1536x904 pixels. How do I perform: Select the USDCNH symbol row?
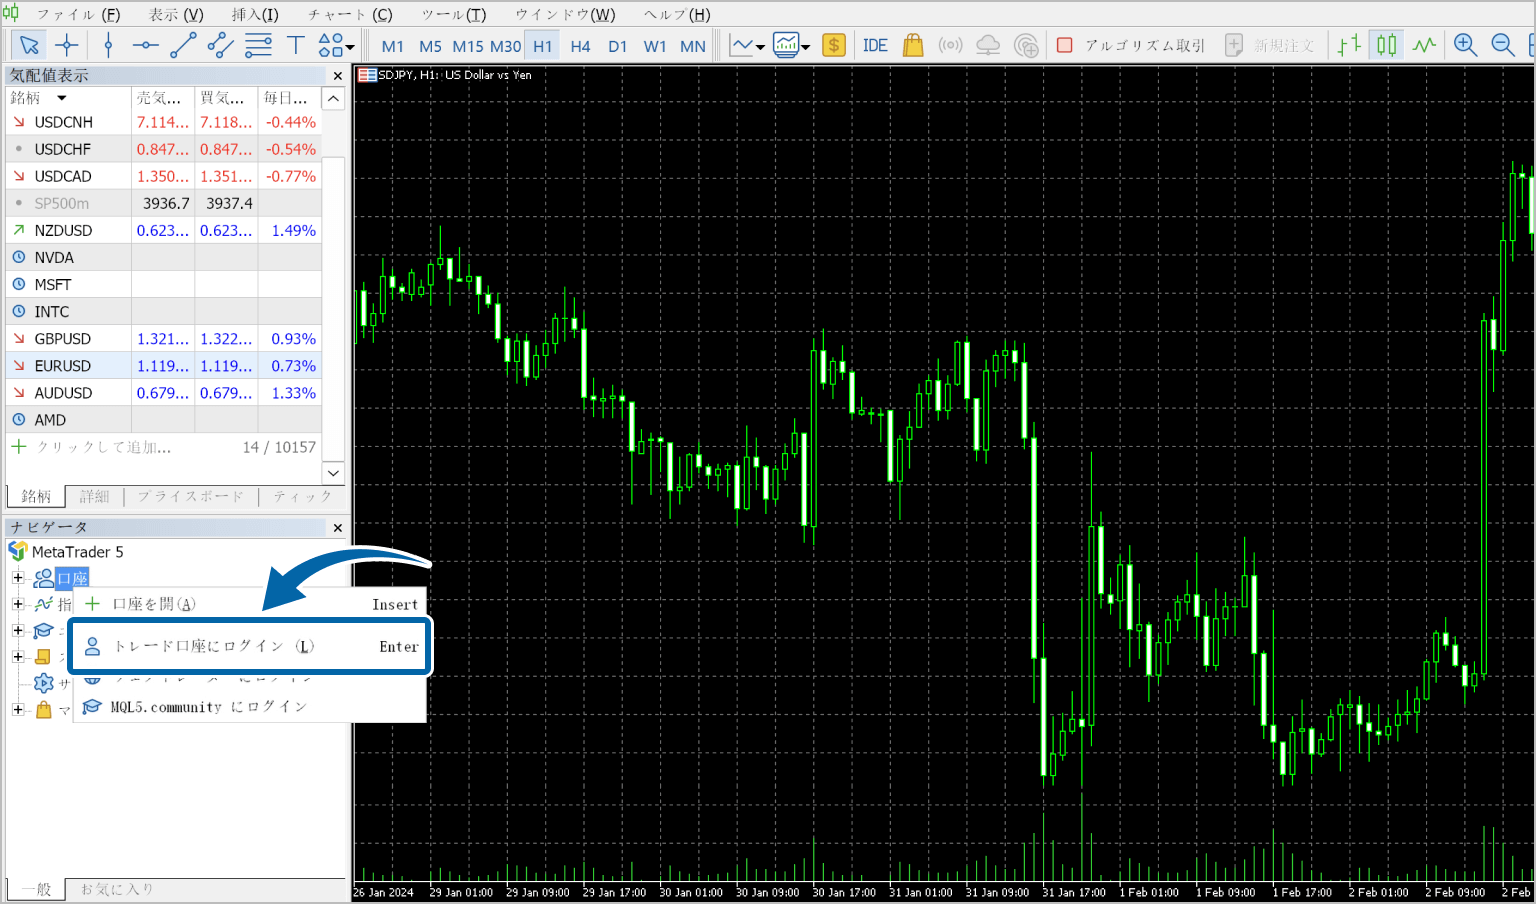[164, 122]
